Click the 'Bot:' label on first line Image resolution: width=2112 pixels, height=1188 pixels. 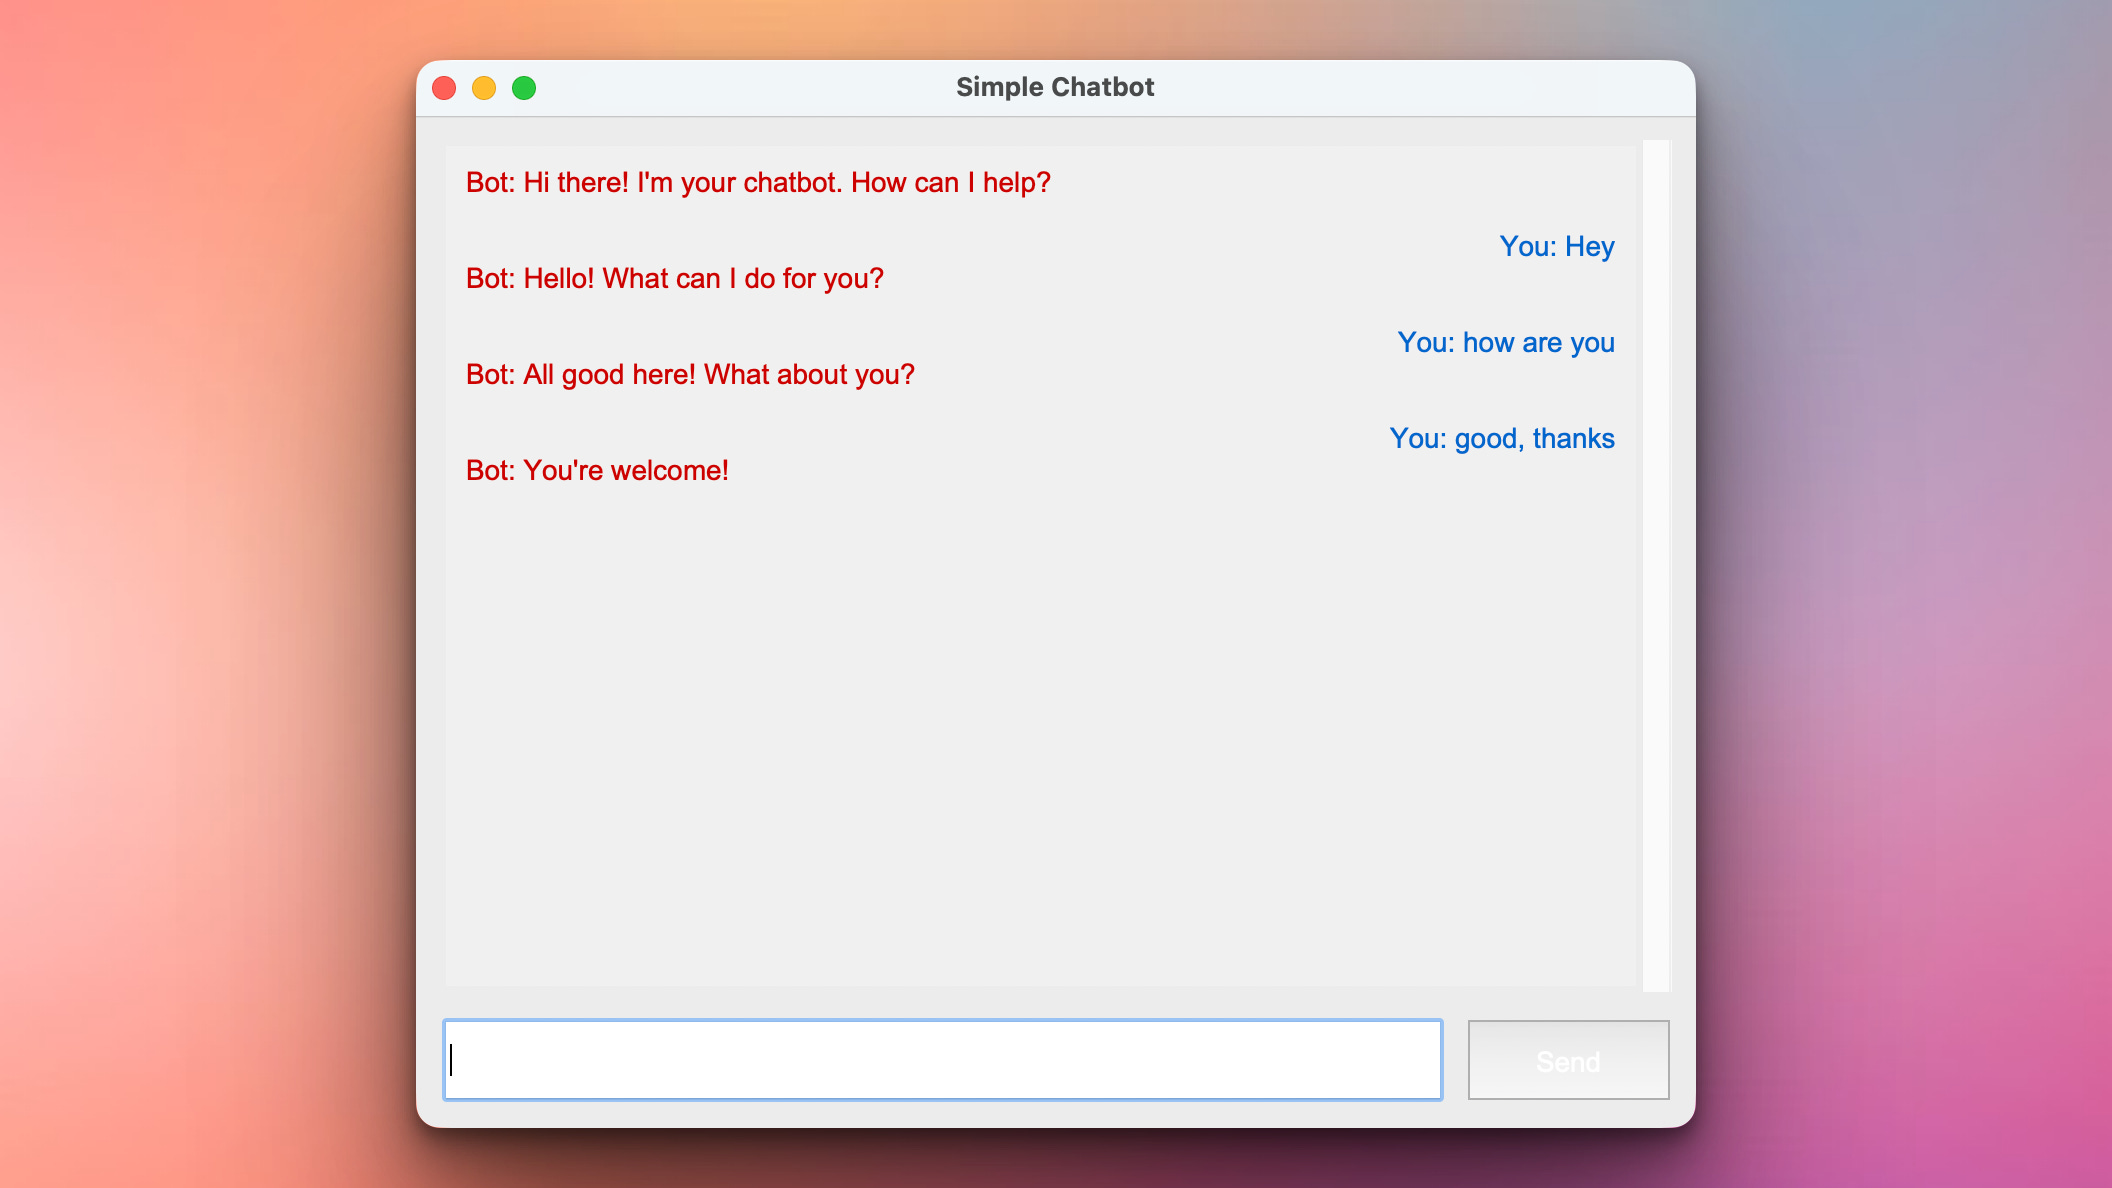(490, 183)
